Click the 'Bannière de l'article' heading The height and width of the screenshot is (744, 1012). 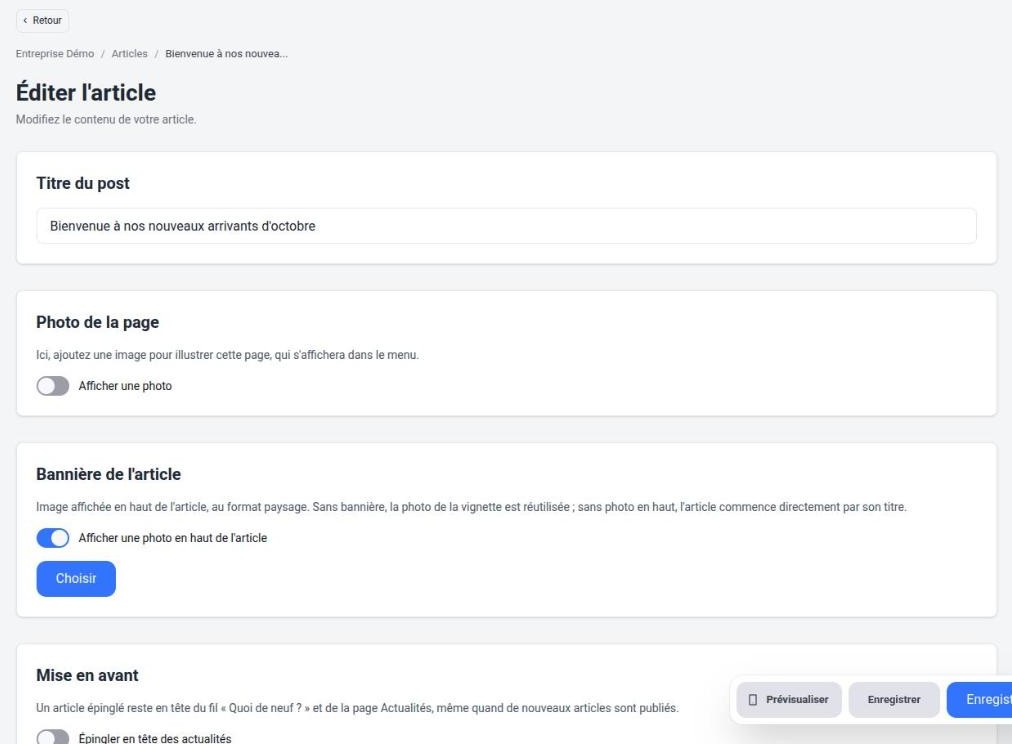pyautogui.click(x=108, y=474)
